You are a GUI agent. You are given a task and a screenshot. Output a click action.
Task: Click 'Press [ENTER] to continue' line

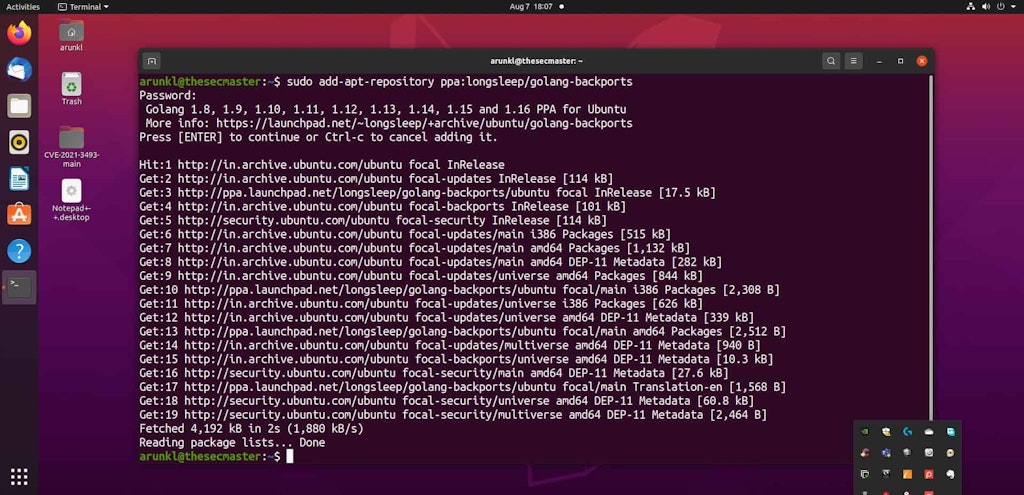318,137
